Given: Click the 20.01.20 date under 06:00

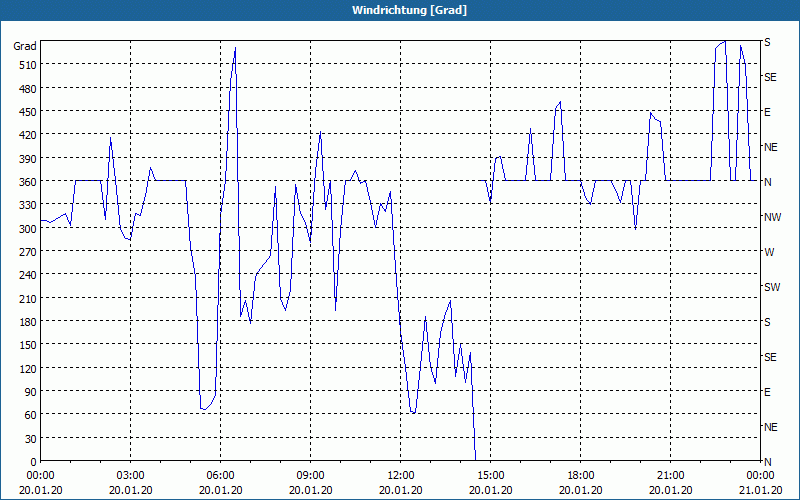Looking at the screenshot, I should 220,490.
